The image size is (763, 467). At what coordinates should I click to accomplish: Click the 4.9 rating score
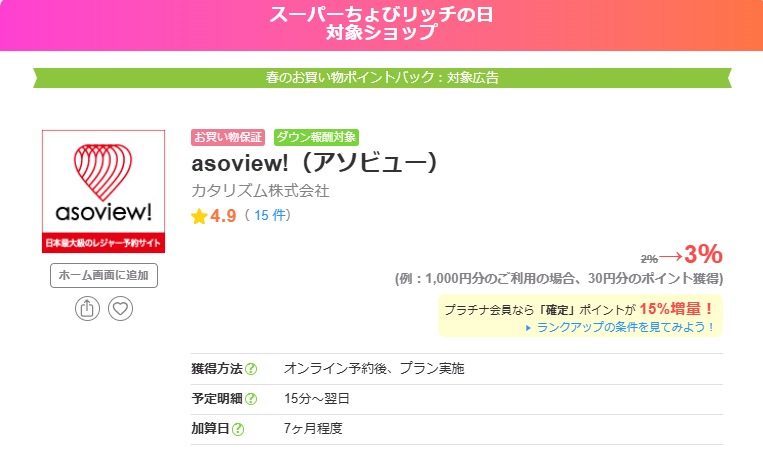(223, 216)
